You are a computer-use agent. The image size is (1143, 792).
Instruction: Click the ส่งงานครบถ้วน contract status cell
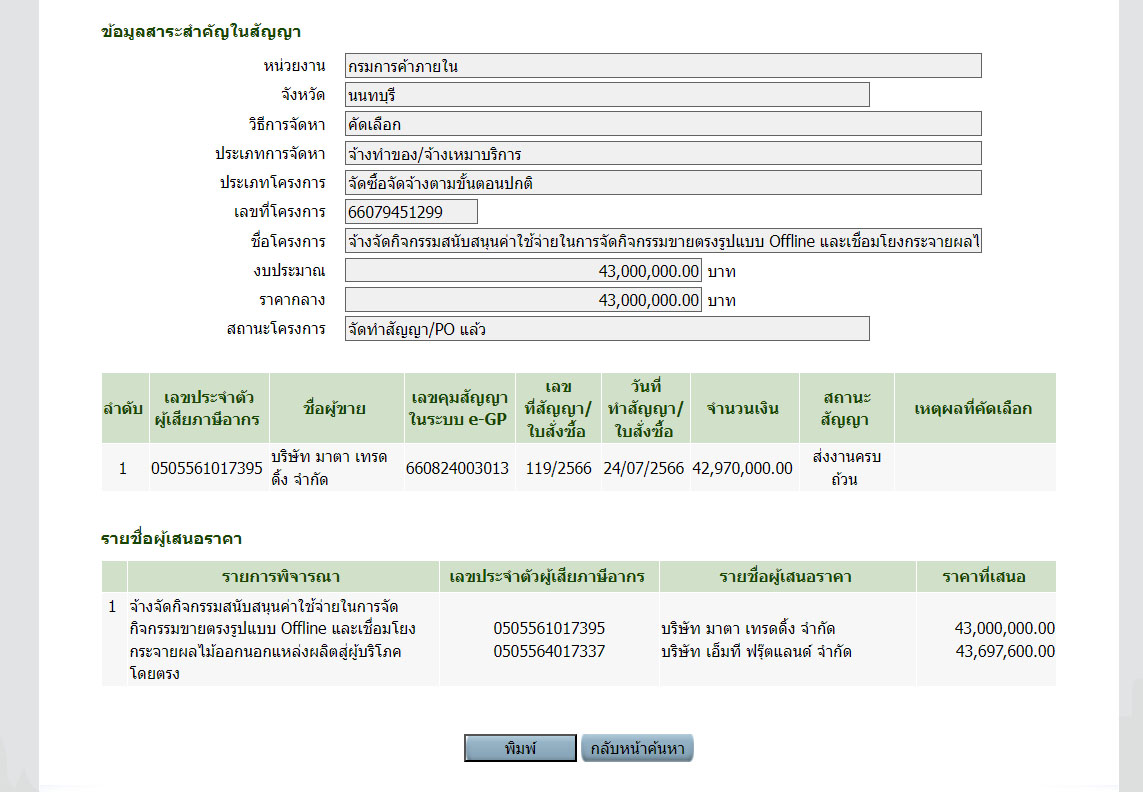(x=846, y=468)
